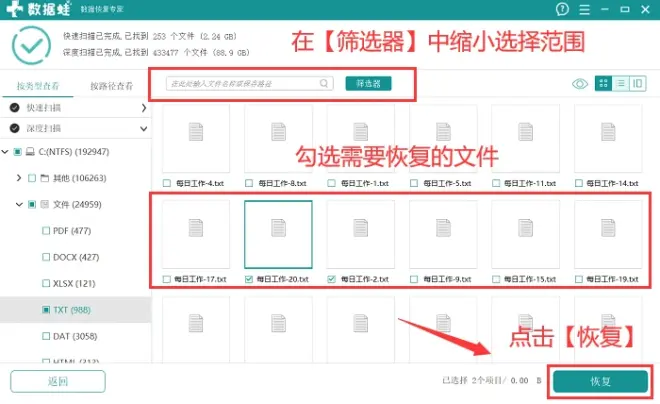Click the 返回 back button
The width and height of the screenshot is (660, 404).
click(58, 381)
